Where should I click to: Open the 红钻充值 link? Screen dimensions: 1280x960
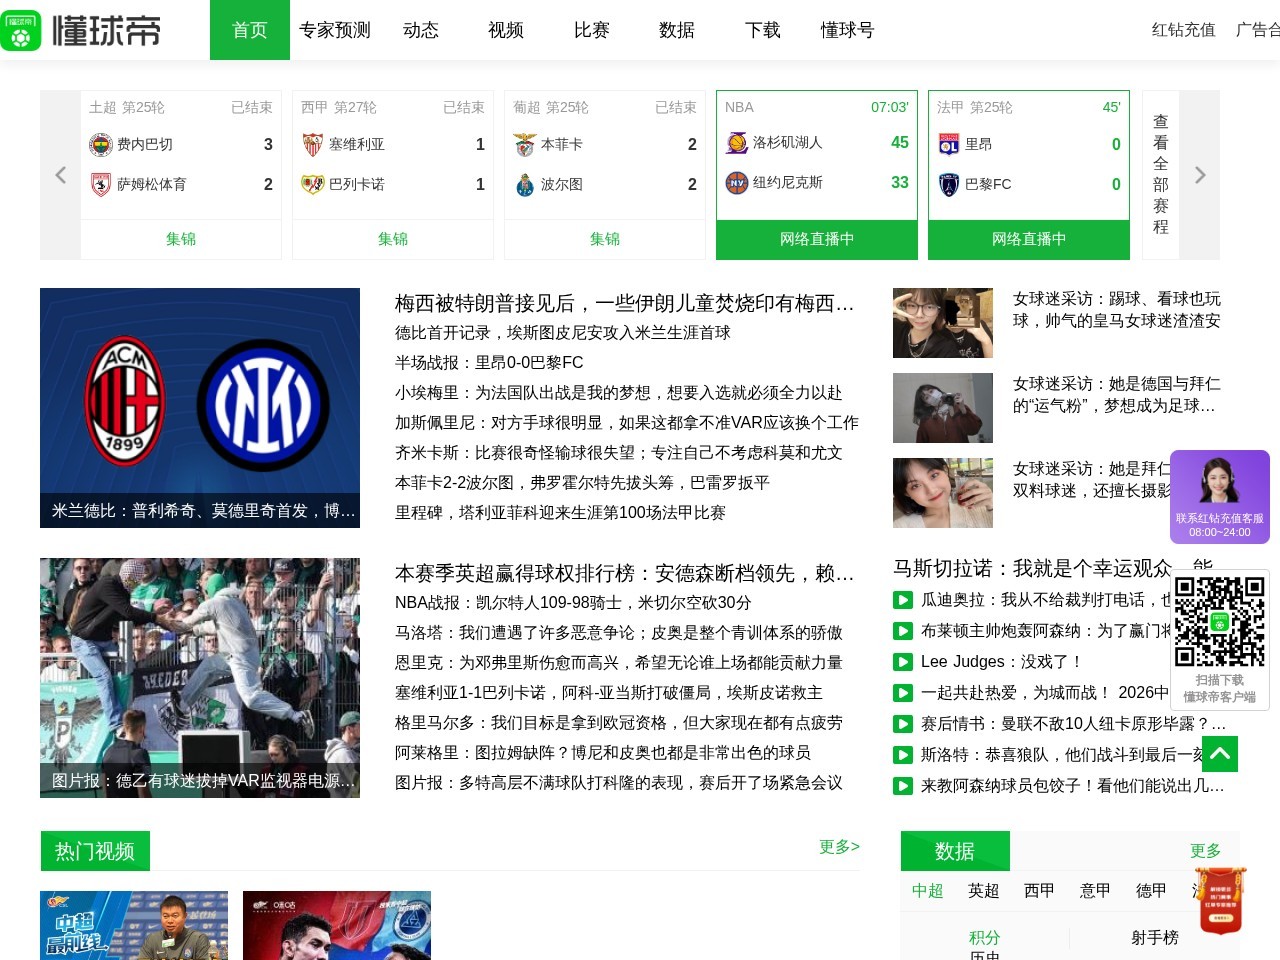1182,30
